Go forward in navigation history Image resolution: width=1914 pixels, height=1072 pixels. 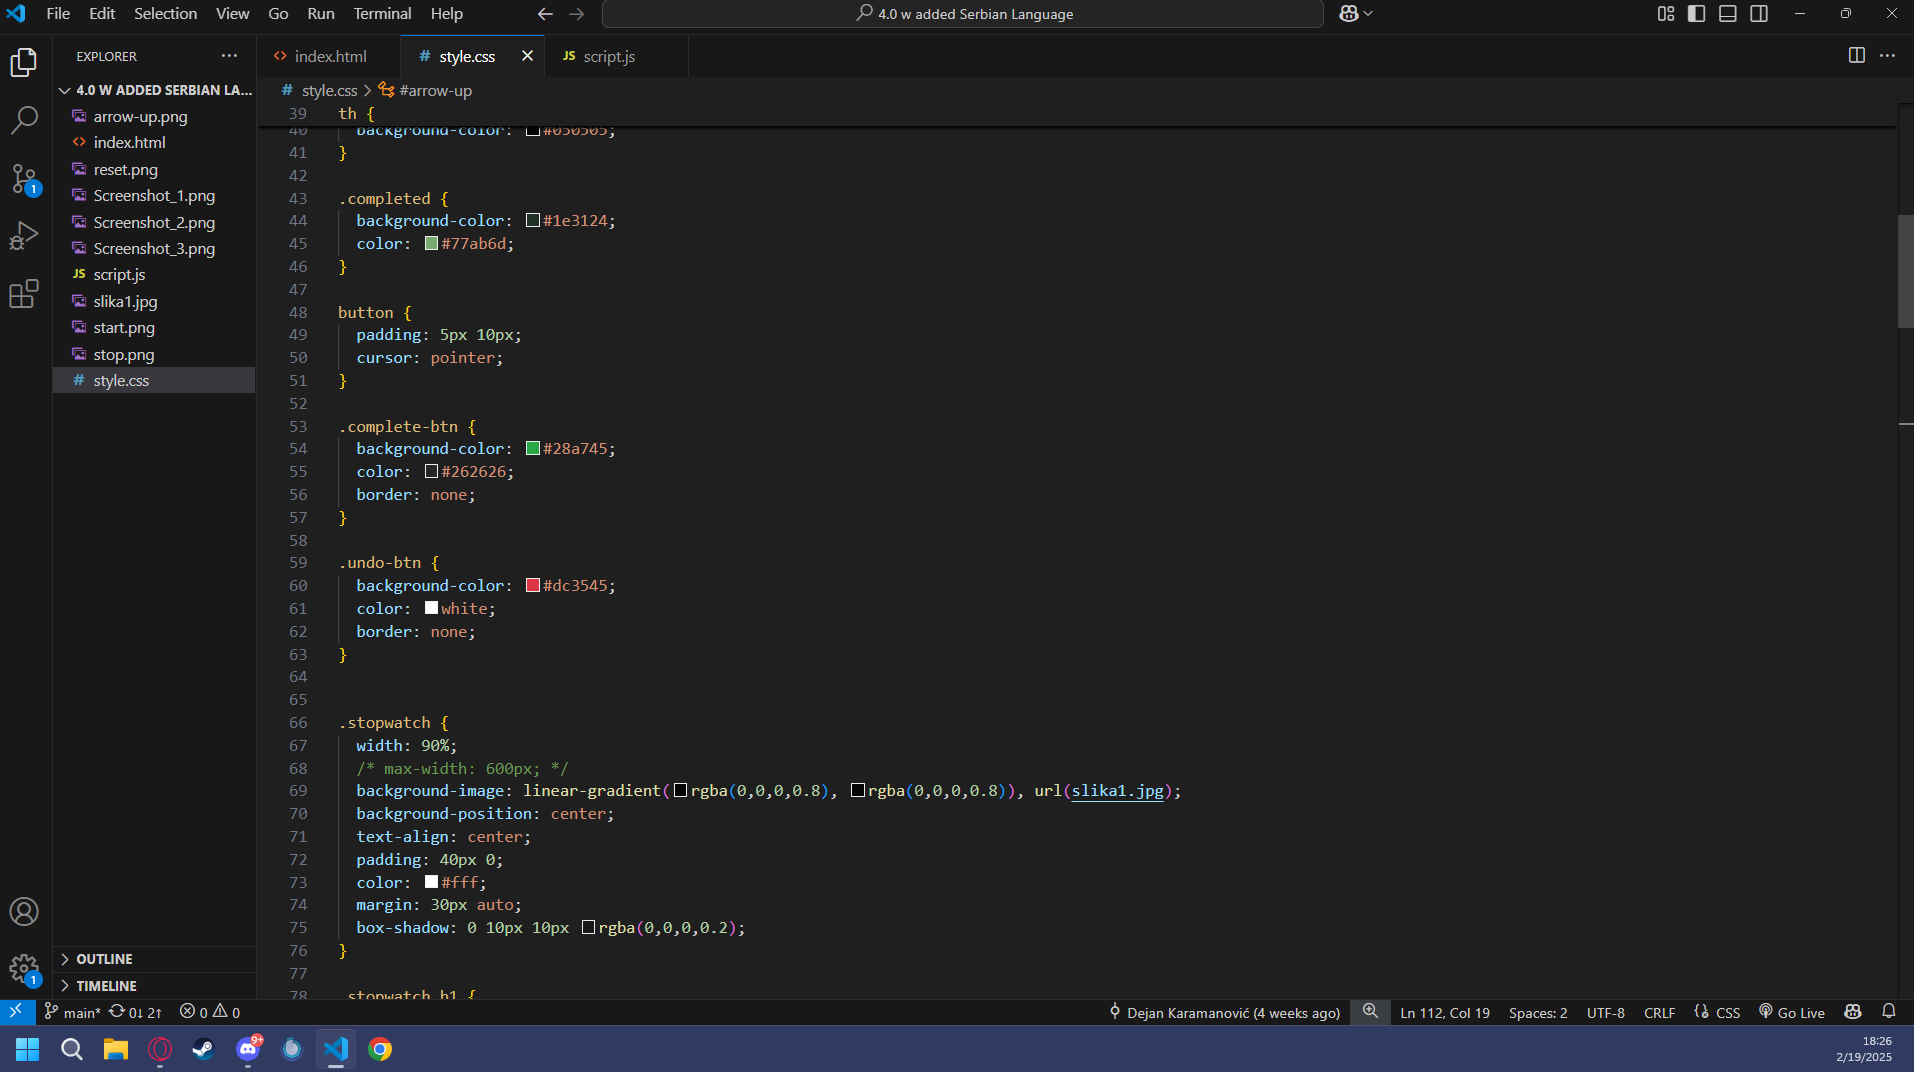(577, 14)
